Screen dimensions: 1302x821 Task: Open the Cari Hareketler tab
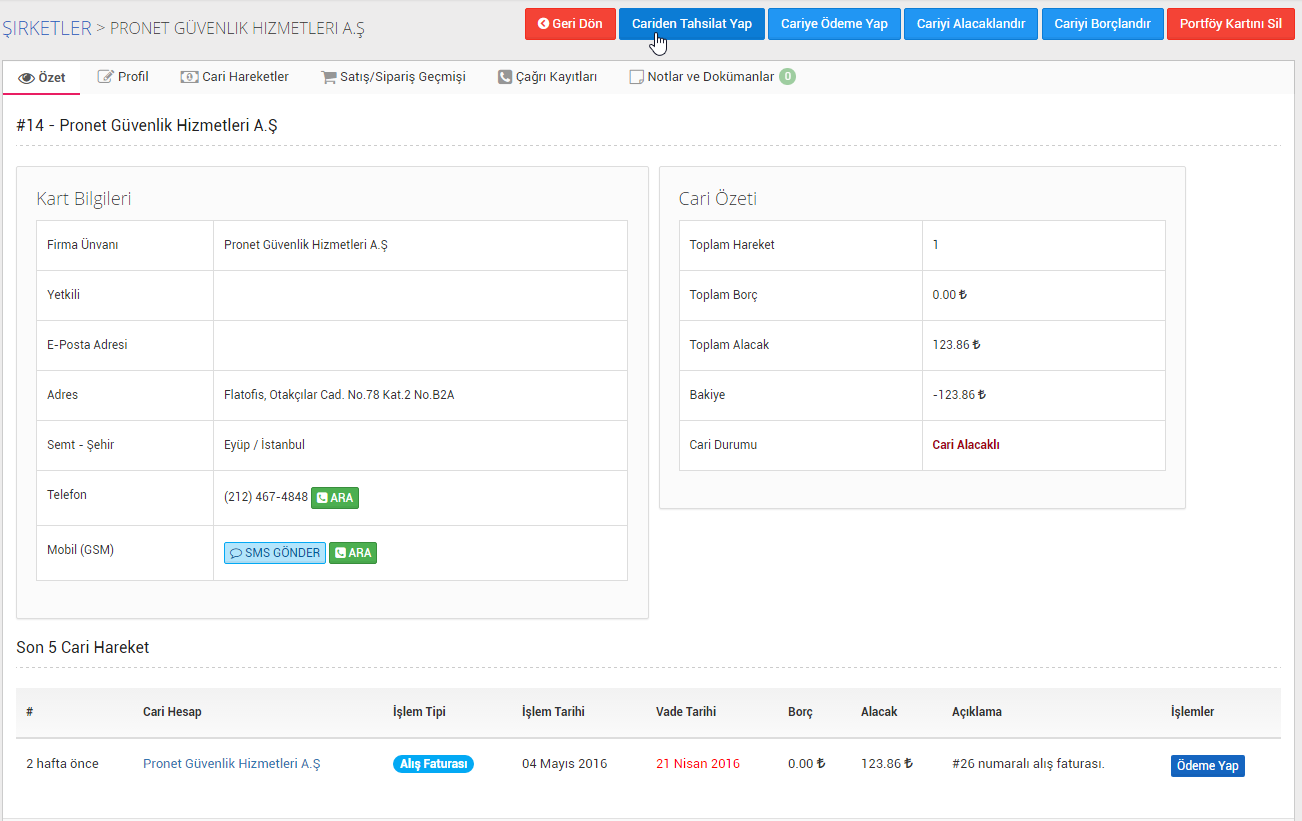pyautogui.click(x=235, y=76)
